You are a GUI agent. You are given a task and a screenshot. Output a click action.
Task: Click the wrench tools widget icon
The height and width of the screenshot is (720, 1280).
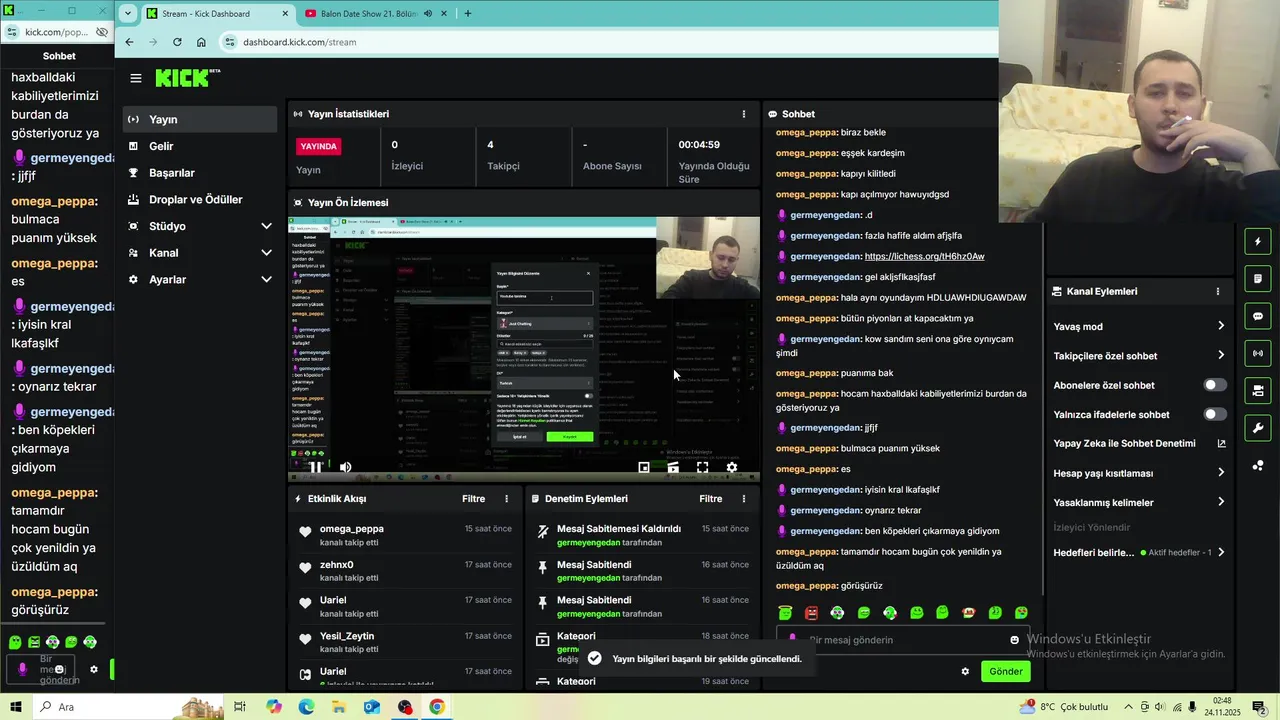click(1258, 428)
